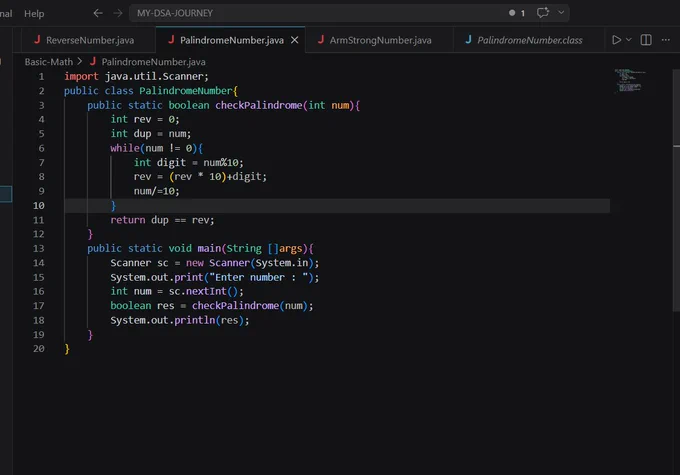Go forward with the right arrow

click(118, 13)
